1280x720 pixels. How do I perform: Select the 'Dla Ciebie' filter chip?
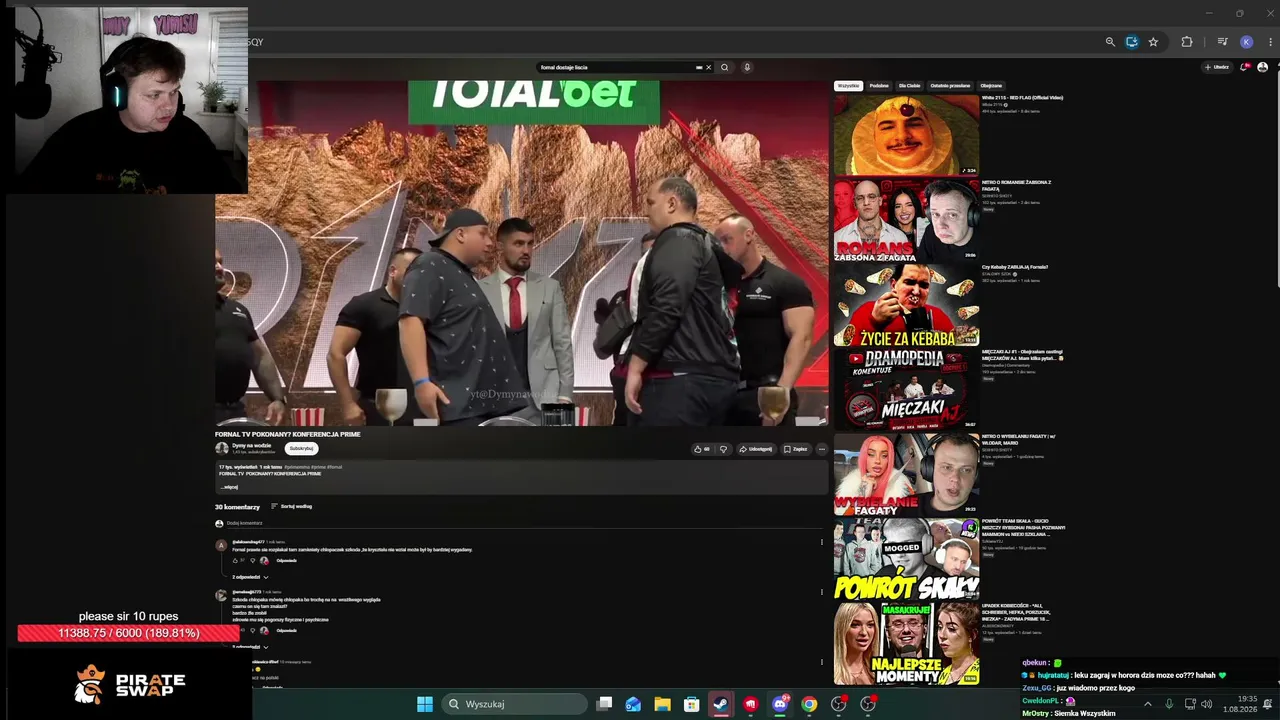click(909, 86)
